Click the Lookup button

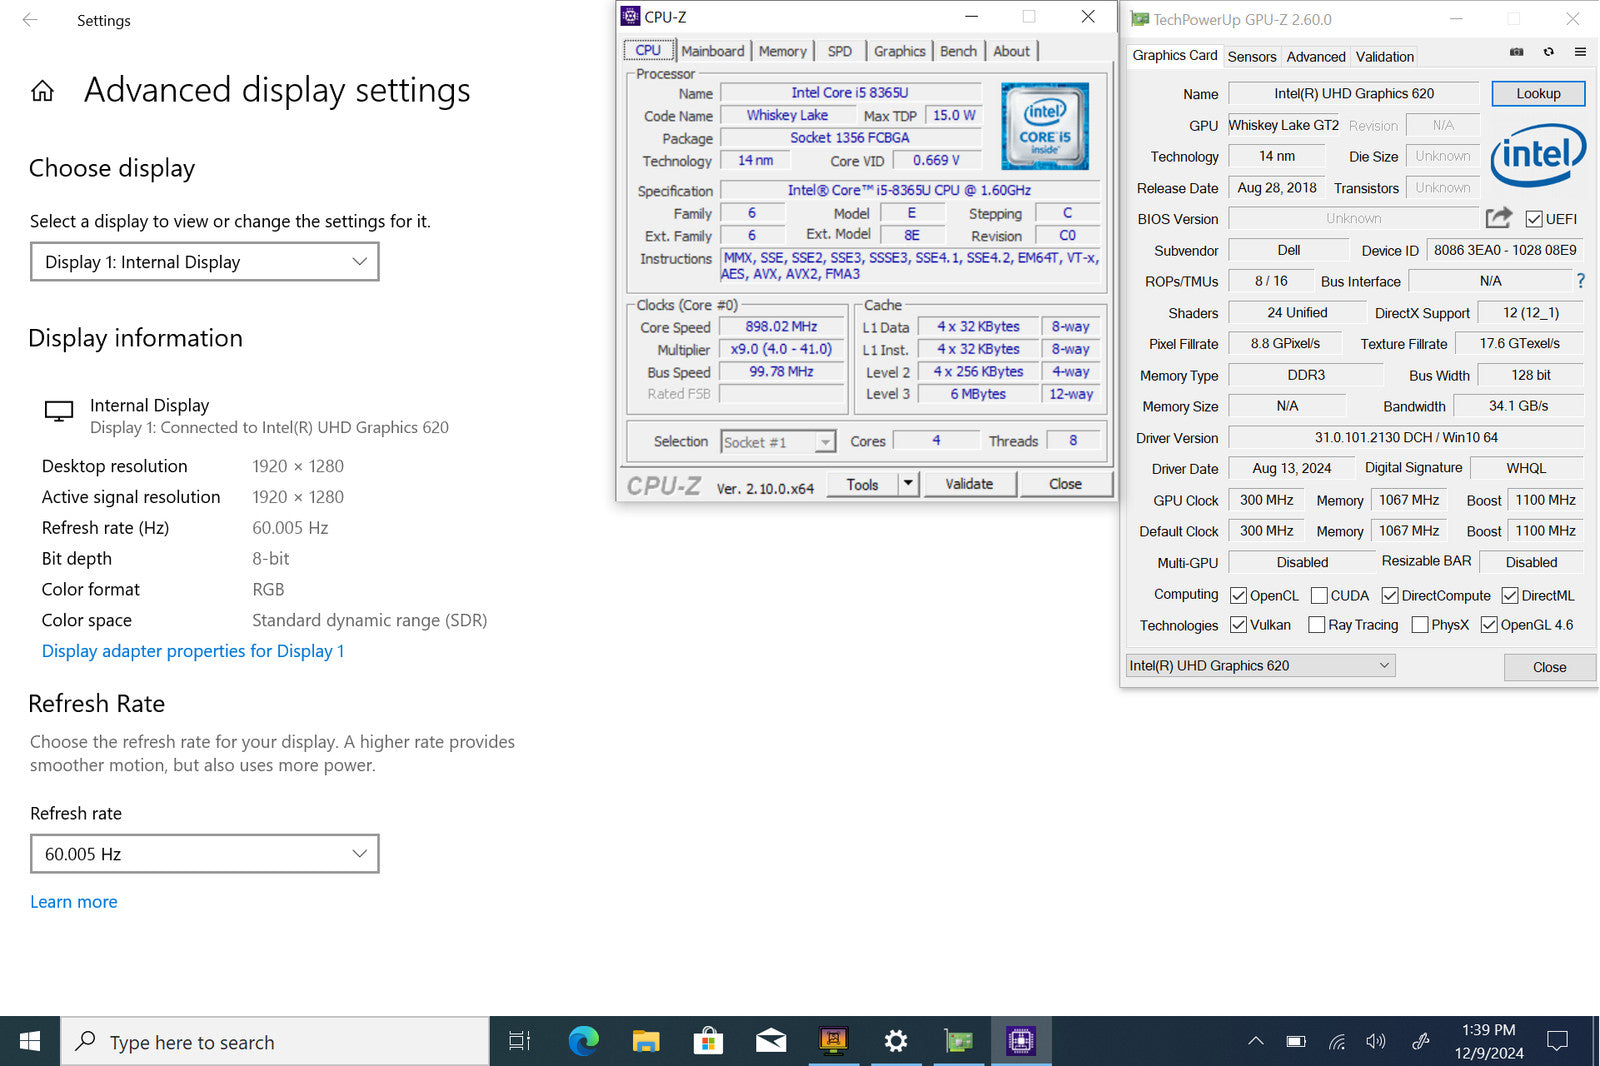(1537, 94)
